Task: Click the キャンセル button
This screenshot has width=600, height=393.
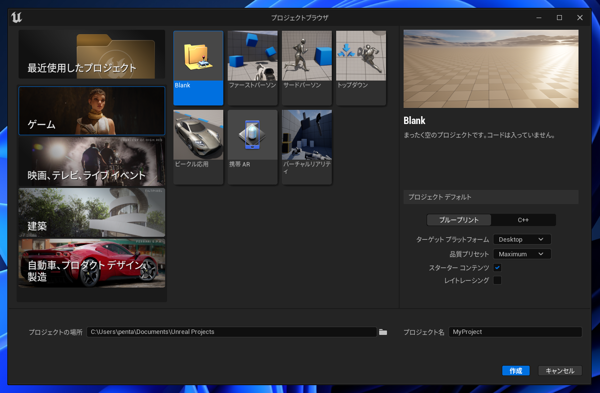Action: (560, 370)
